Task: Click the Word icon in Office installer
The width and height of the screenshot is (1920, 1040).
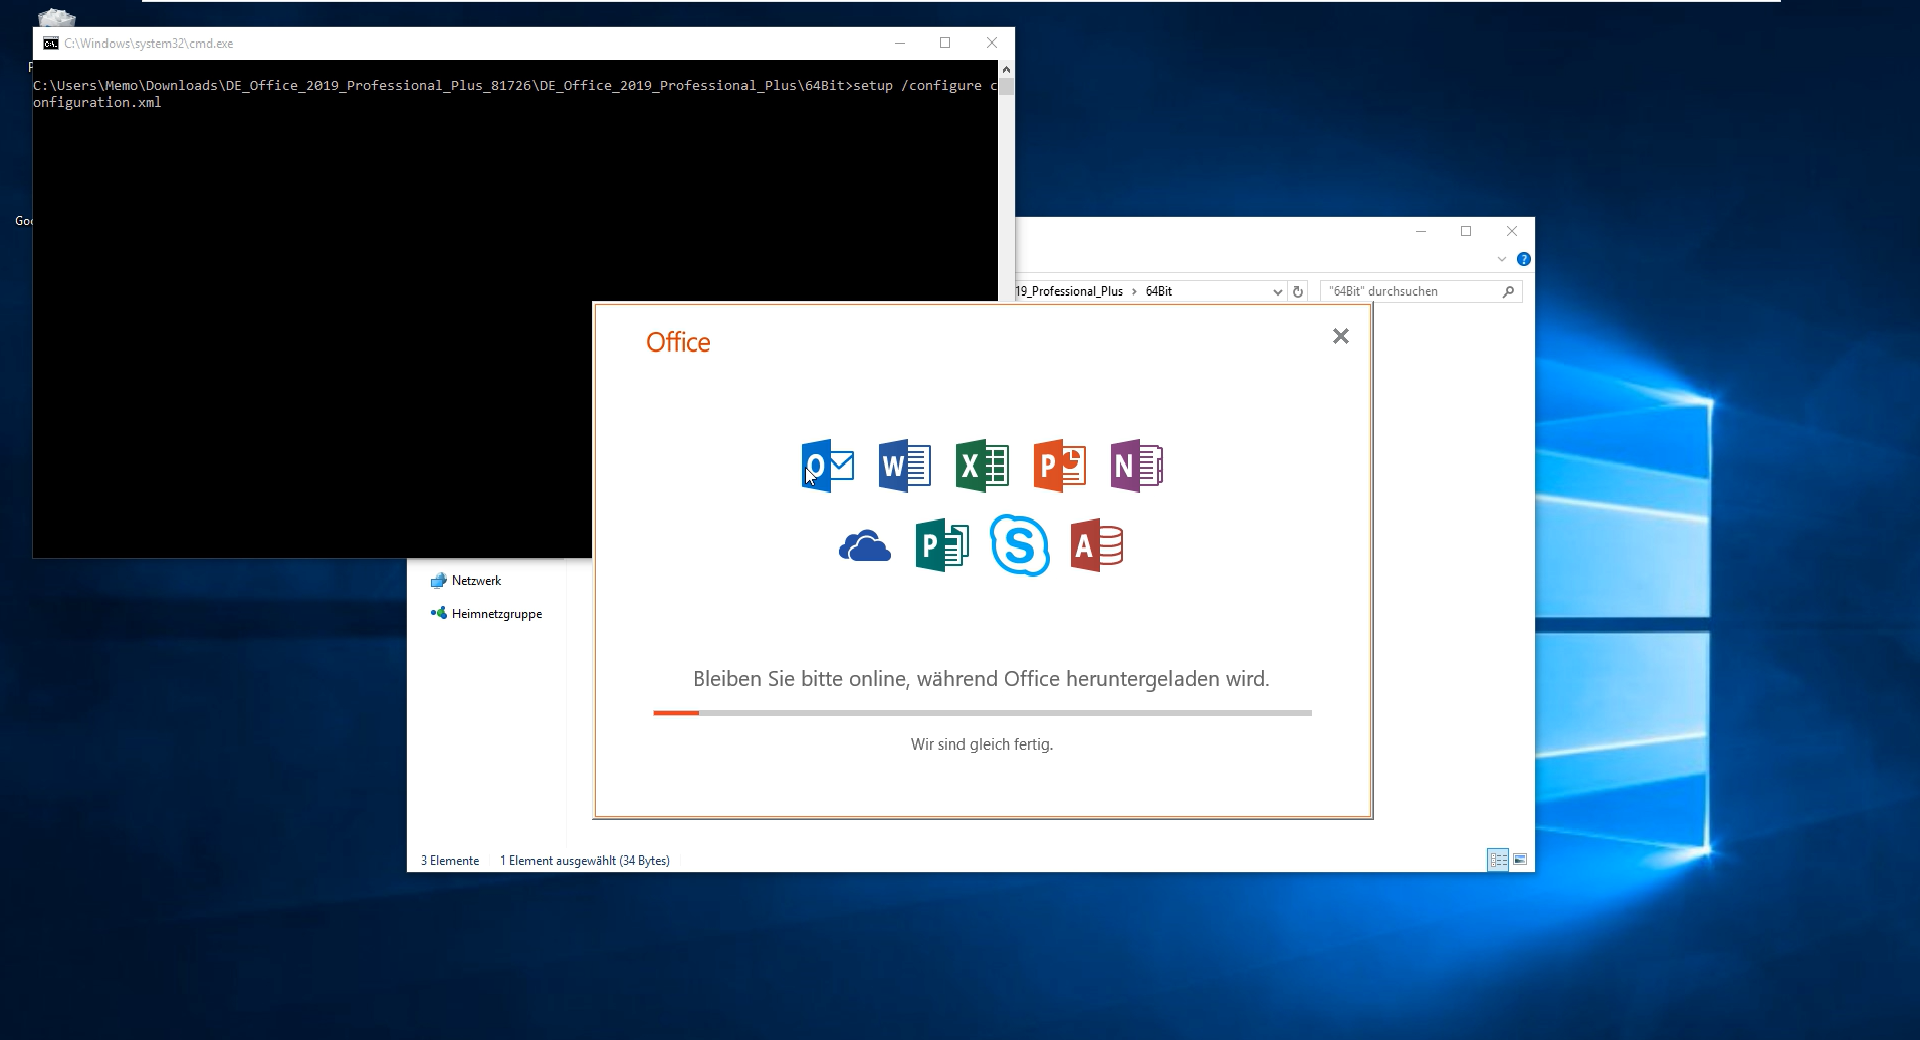Action: (x=905, y=466)
